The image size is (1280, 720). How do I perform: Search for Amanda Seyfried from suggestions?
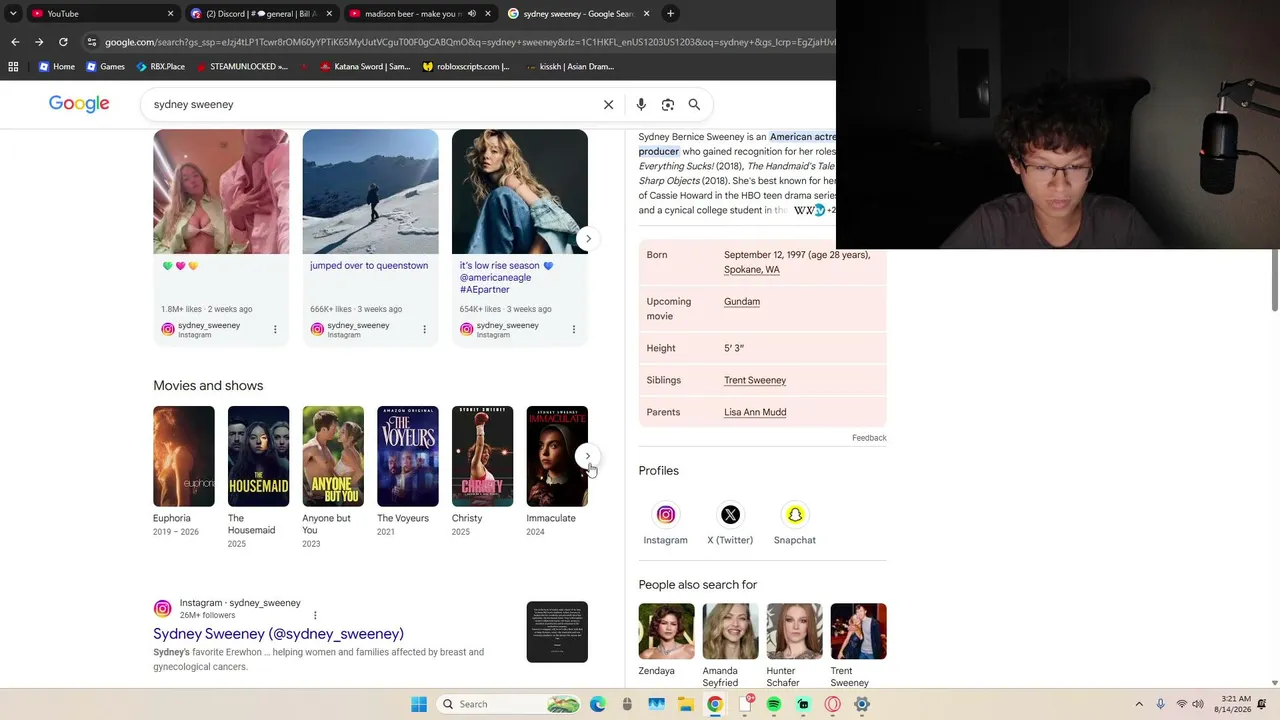coord(730,646)
